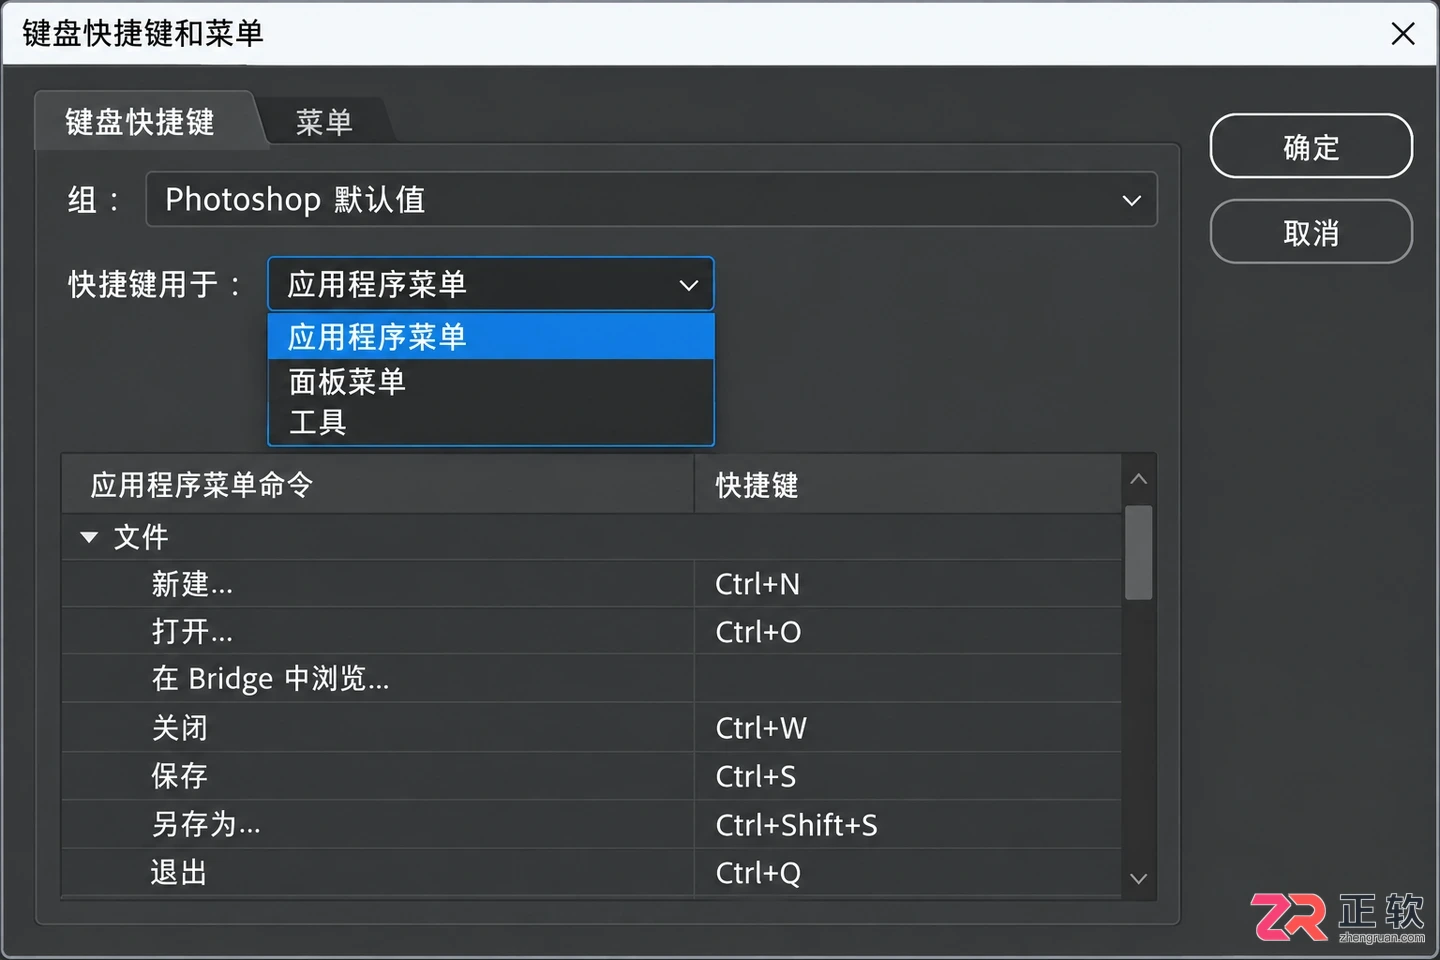The height and width of the screenshot is (960, 1440).
Task: Choose 工具 from the dropdown list
Action: pyautogui.click(x=491, y=422)
